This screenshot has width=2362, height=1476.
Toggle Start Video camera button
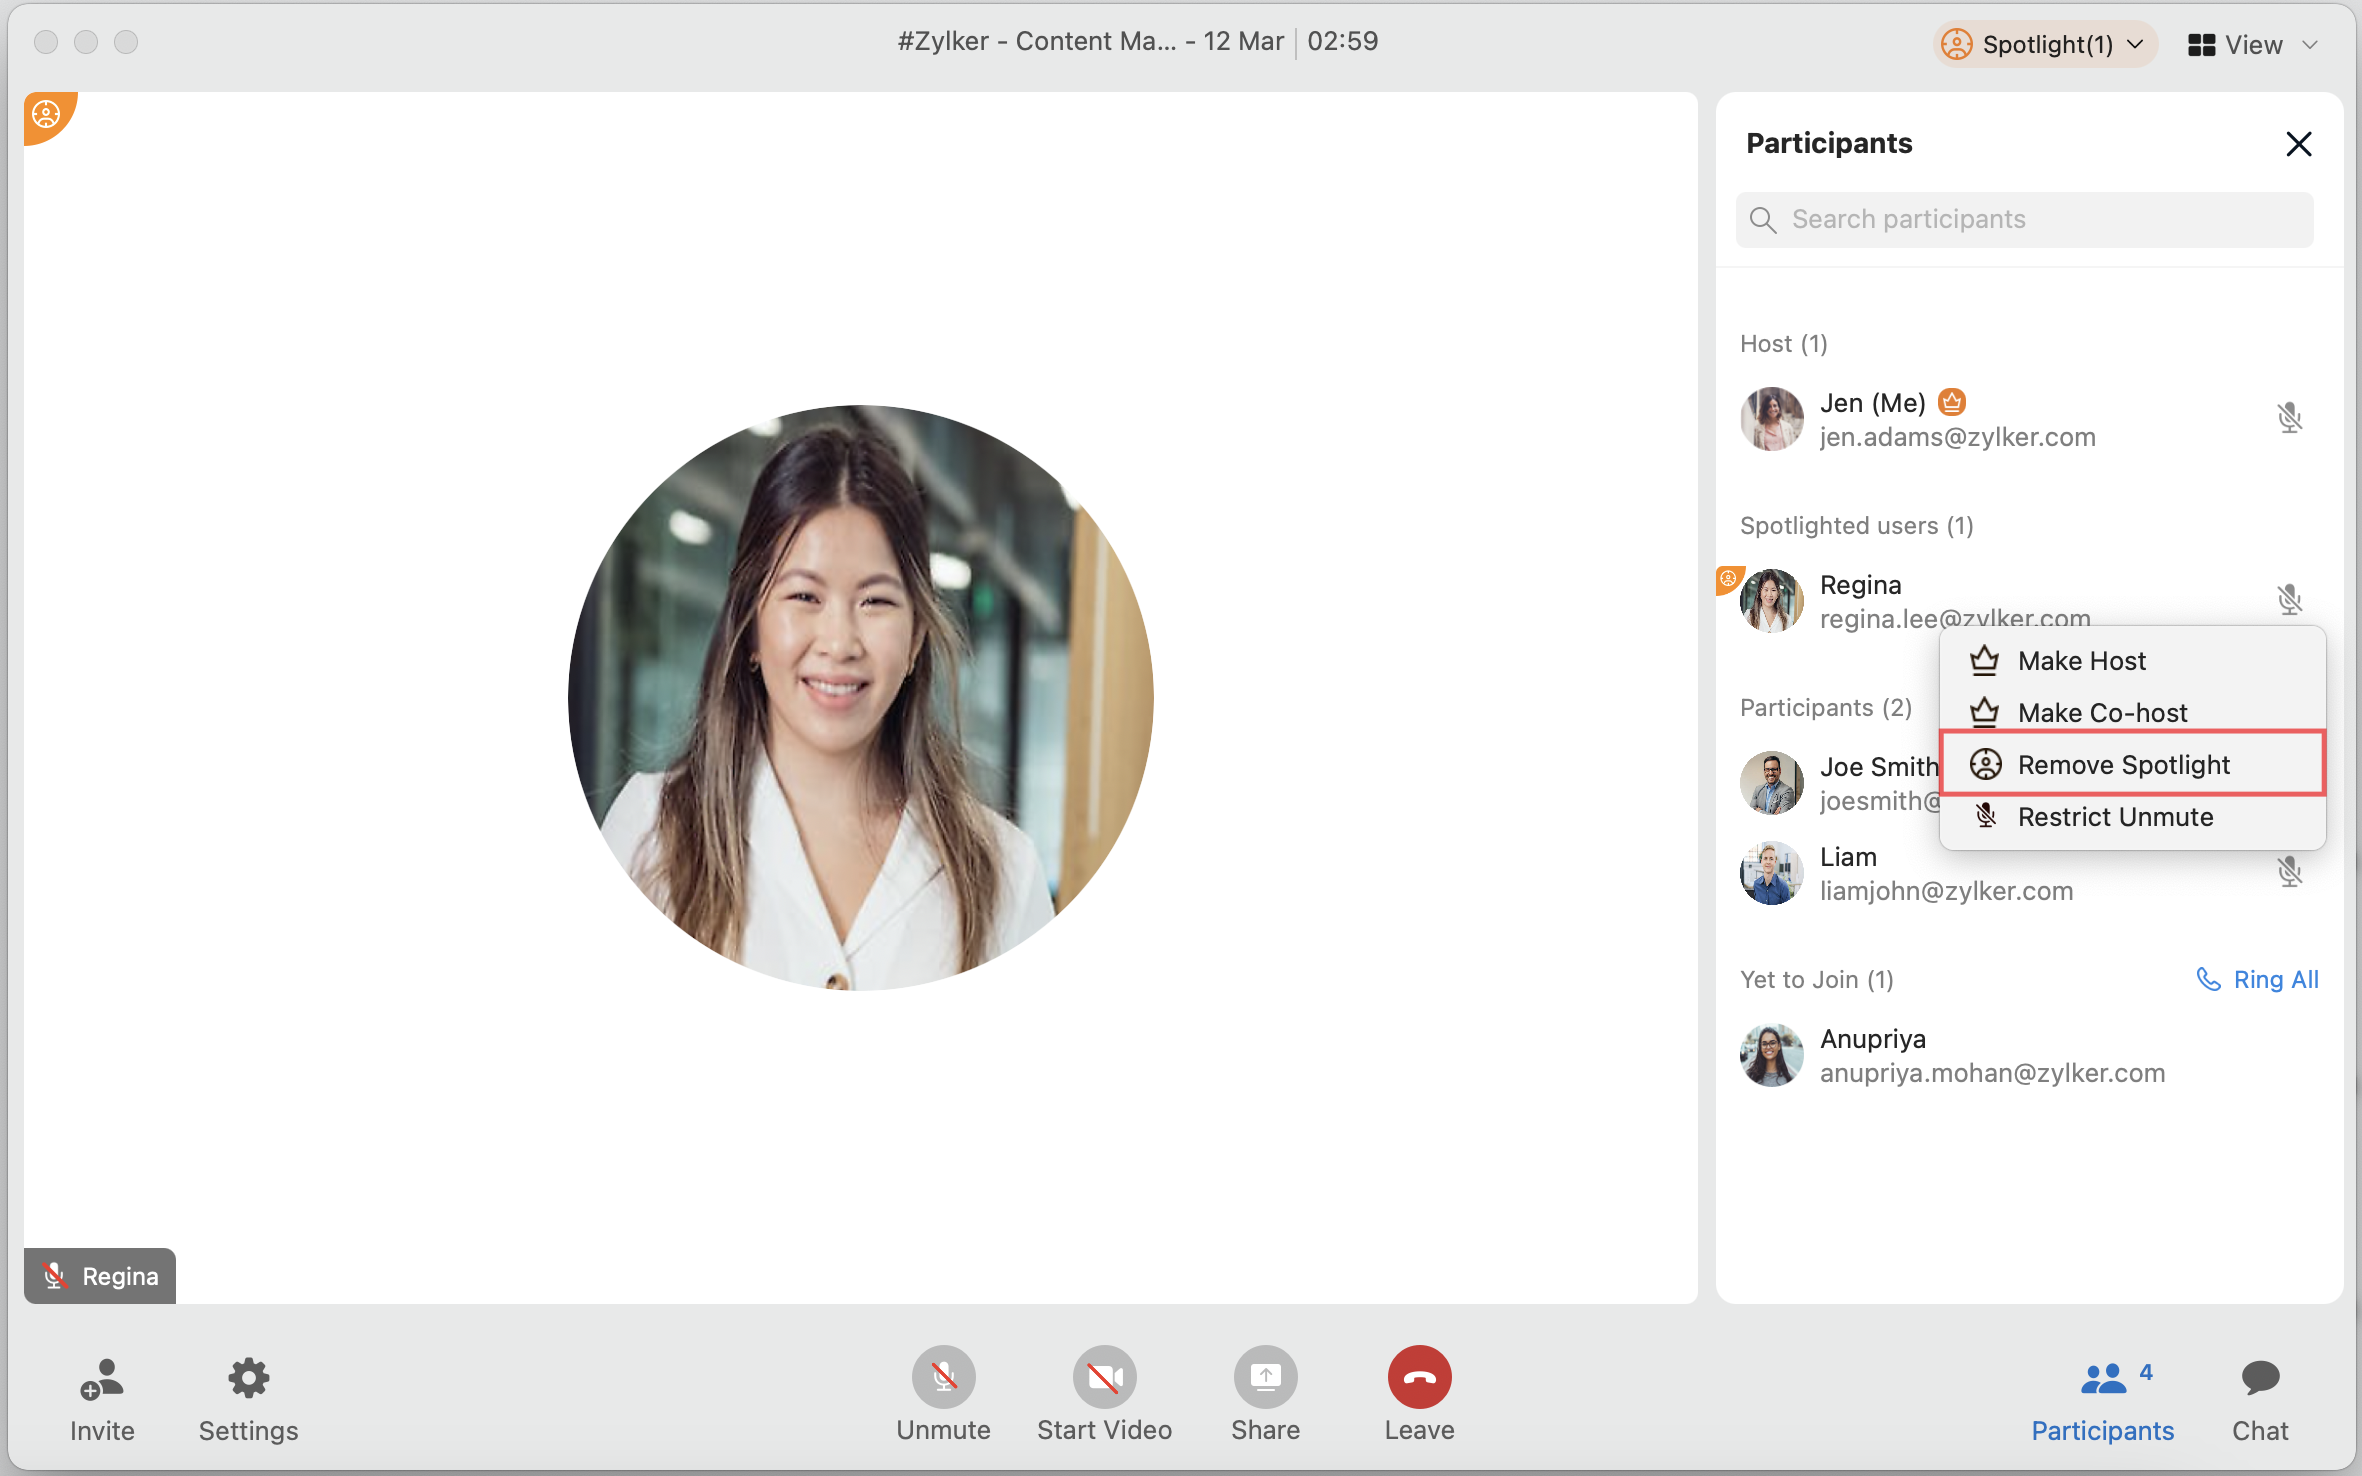(1103, 1377)
